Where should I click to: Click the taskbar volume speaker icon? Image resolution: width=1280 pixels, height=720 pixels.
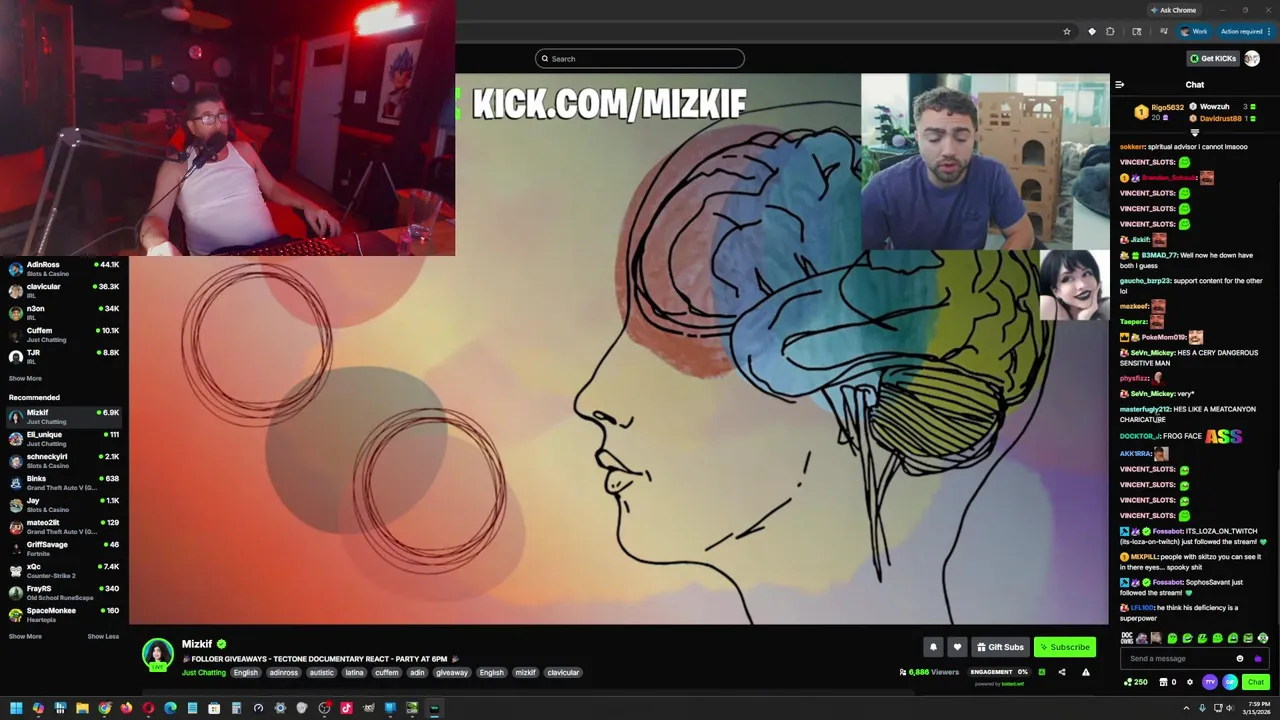(x=1230, y=709)
